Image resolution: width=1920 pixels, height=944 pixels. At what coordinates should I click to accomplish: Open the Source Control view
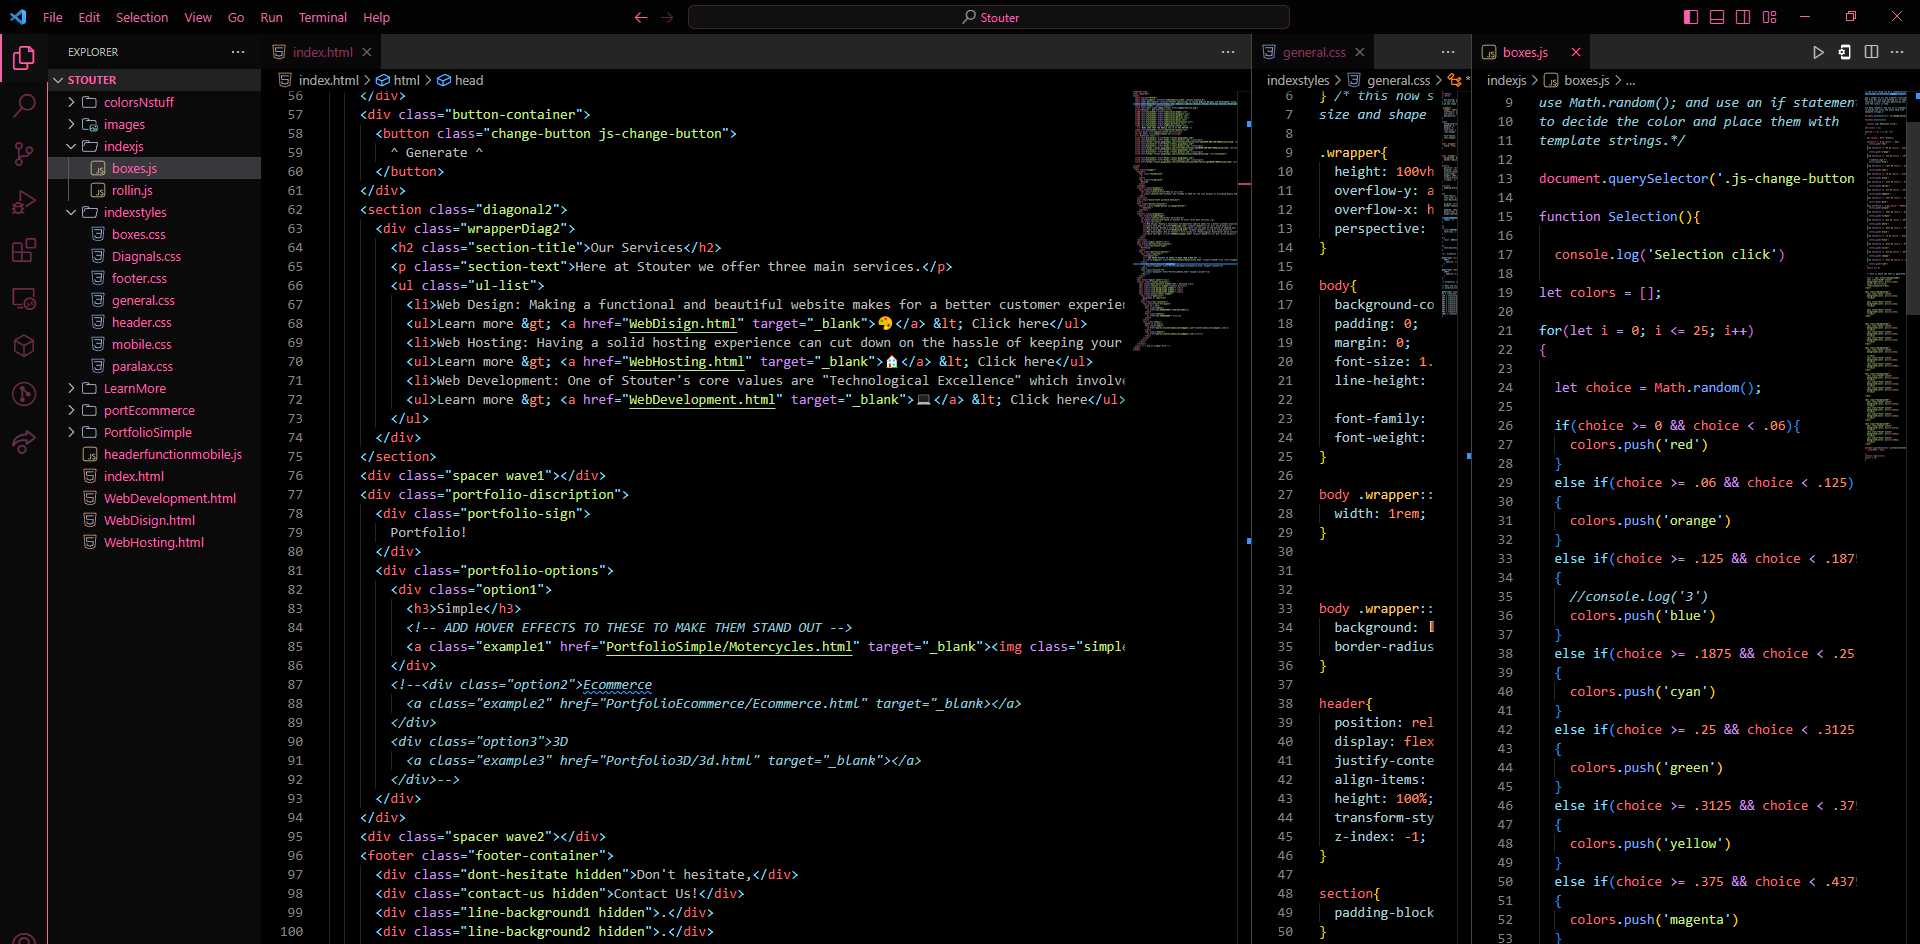(x=24, y=153)
